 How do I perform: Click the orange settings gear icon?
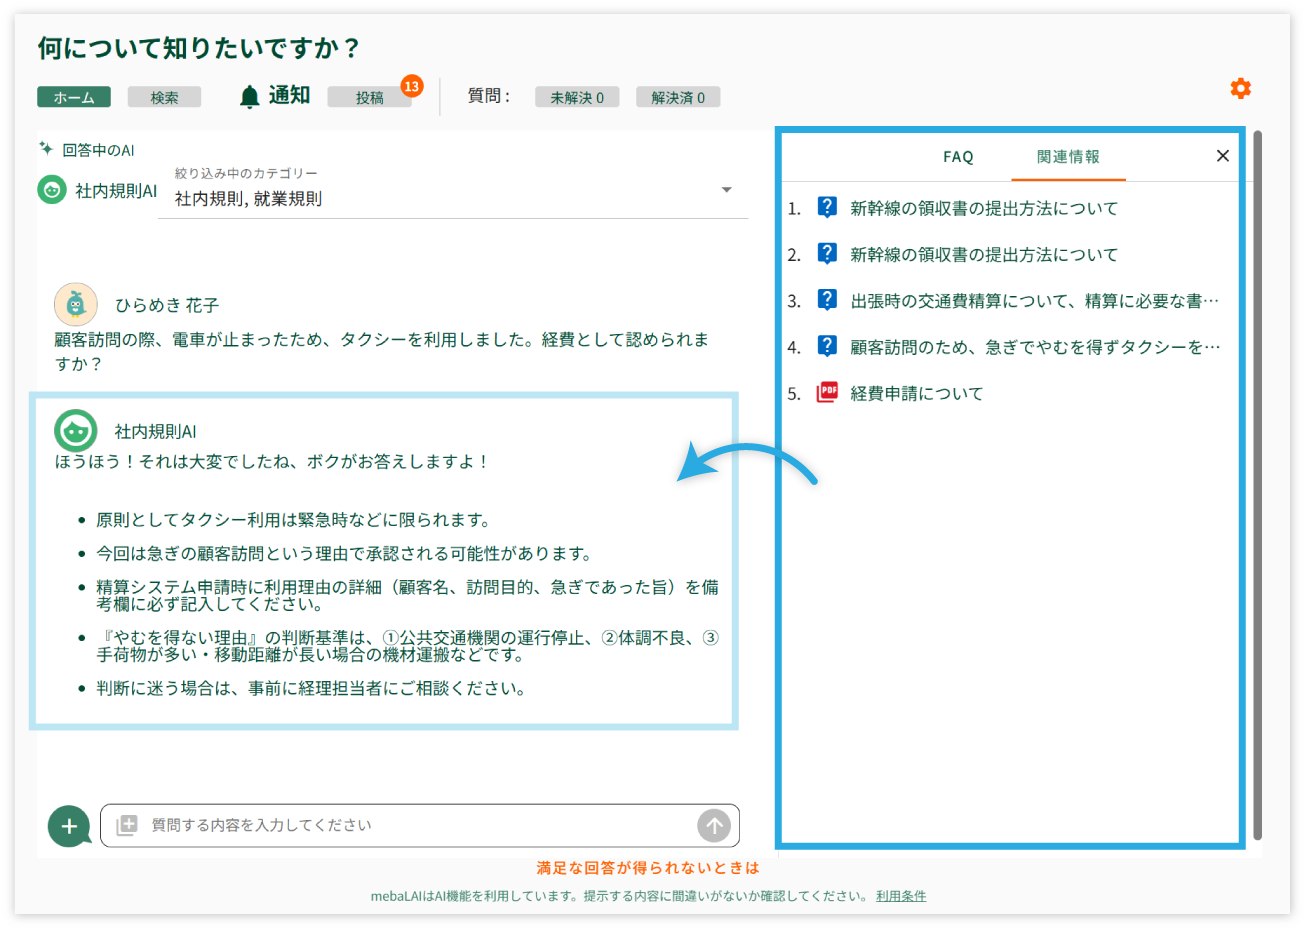1240,89
